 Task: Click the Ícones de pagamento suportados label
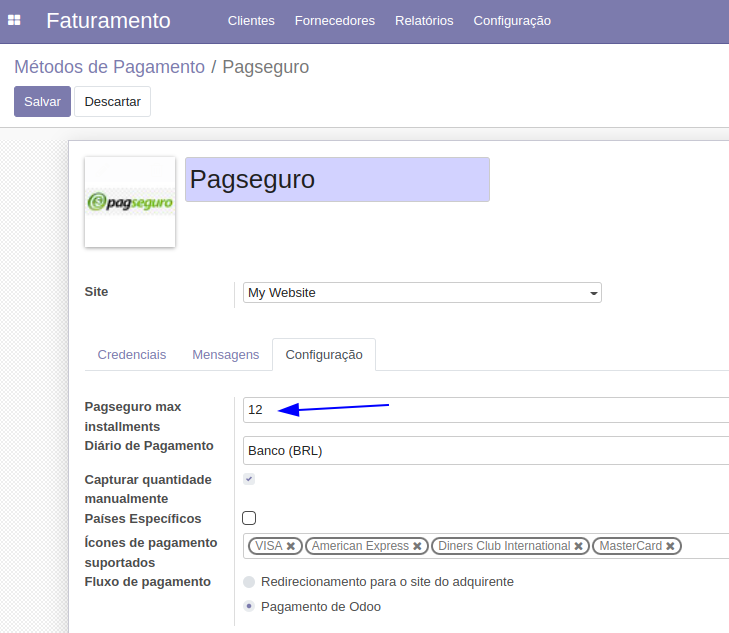click(151, 553)
